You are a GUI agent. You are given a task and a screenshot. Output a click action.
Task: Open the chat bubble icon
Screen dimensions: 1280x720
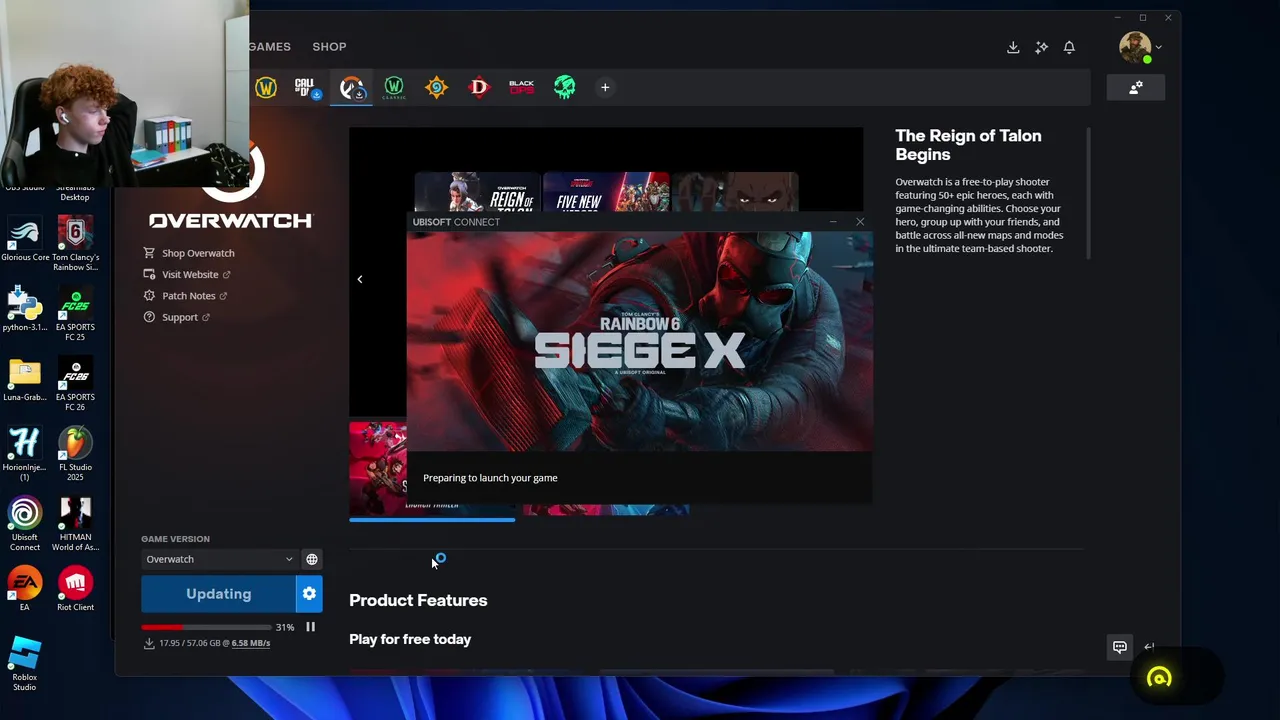pyautogui.click(x=1120, y=647)
